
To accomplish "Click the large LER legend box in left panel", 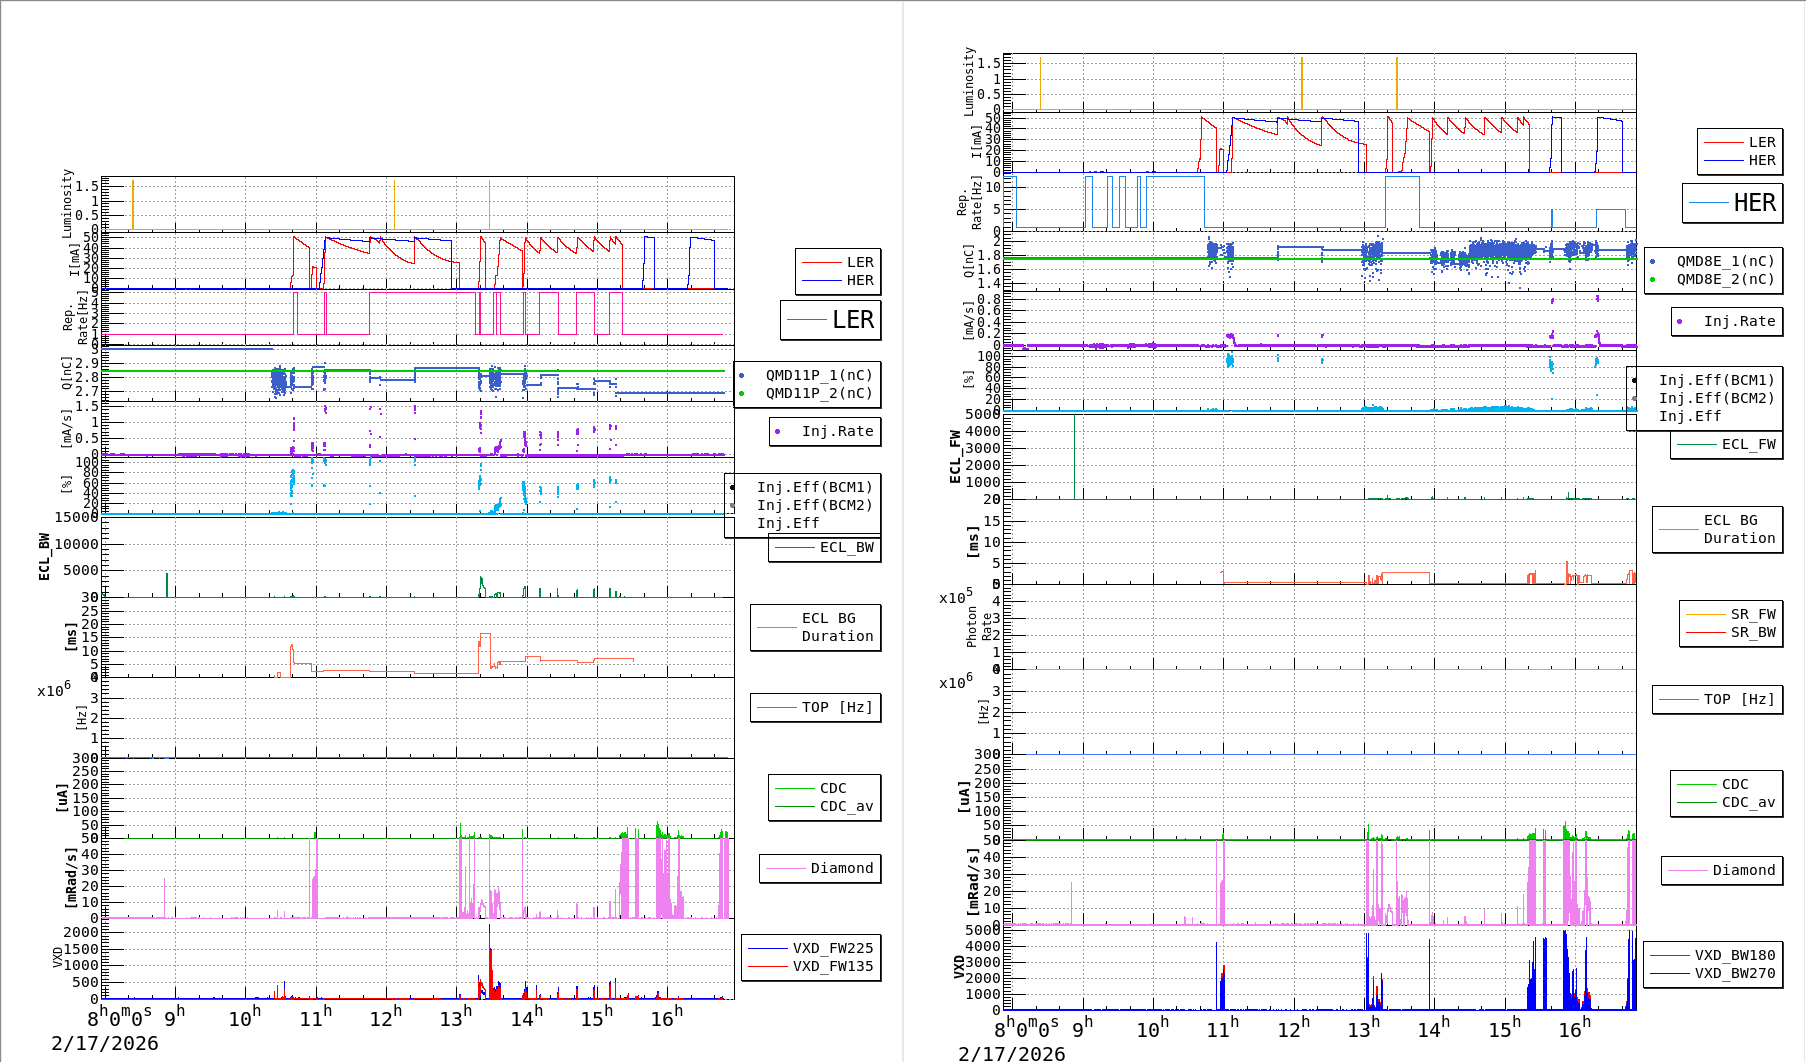I will click(x=831, y=320).
